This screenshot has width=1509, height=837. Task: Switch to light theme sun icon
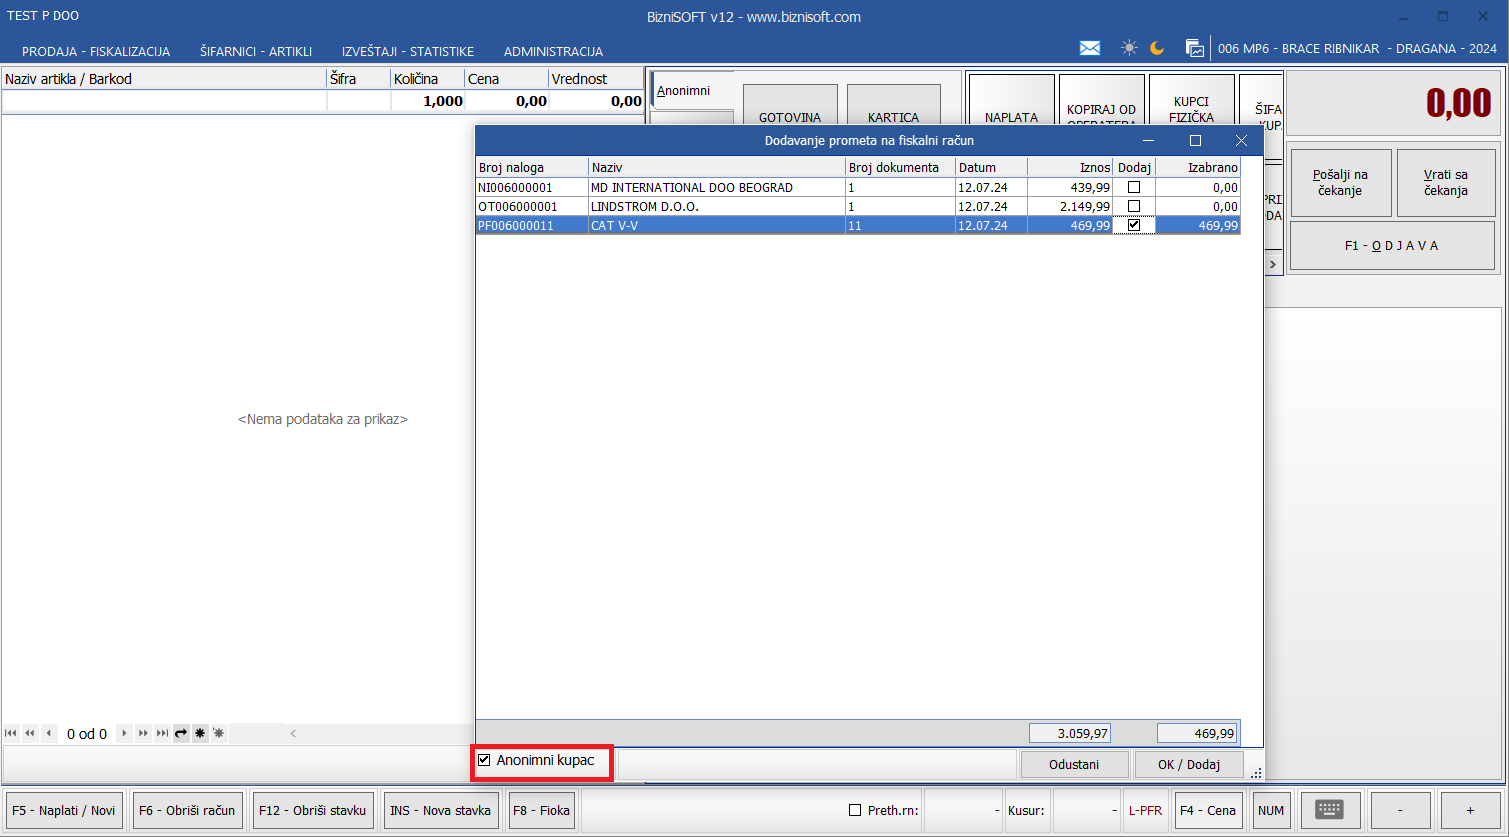[1129, 48]
